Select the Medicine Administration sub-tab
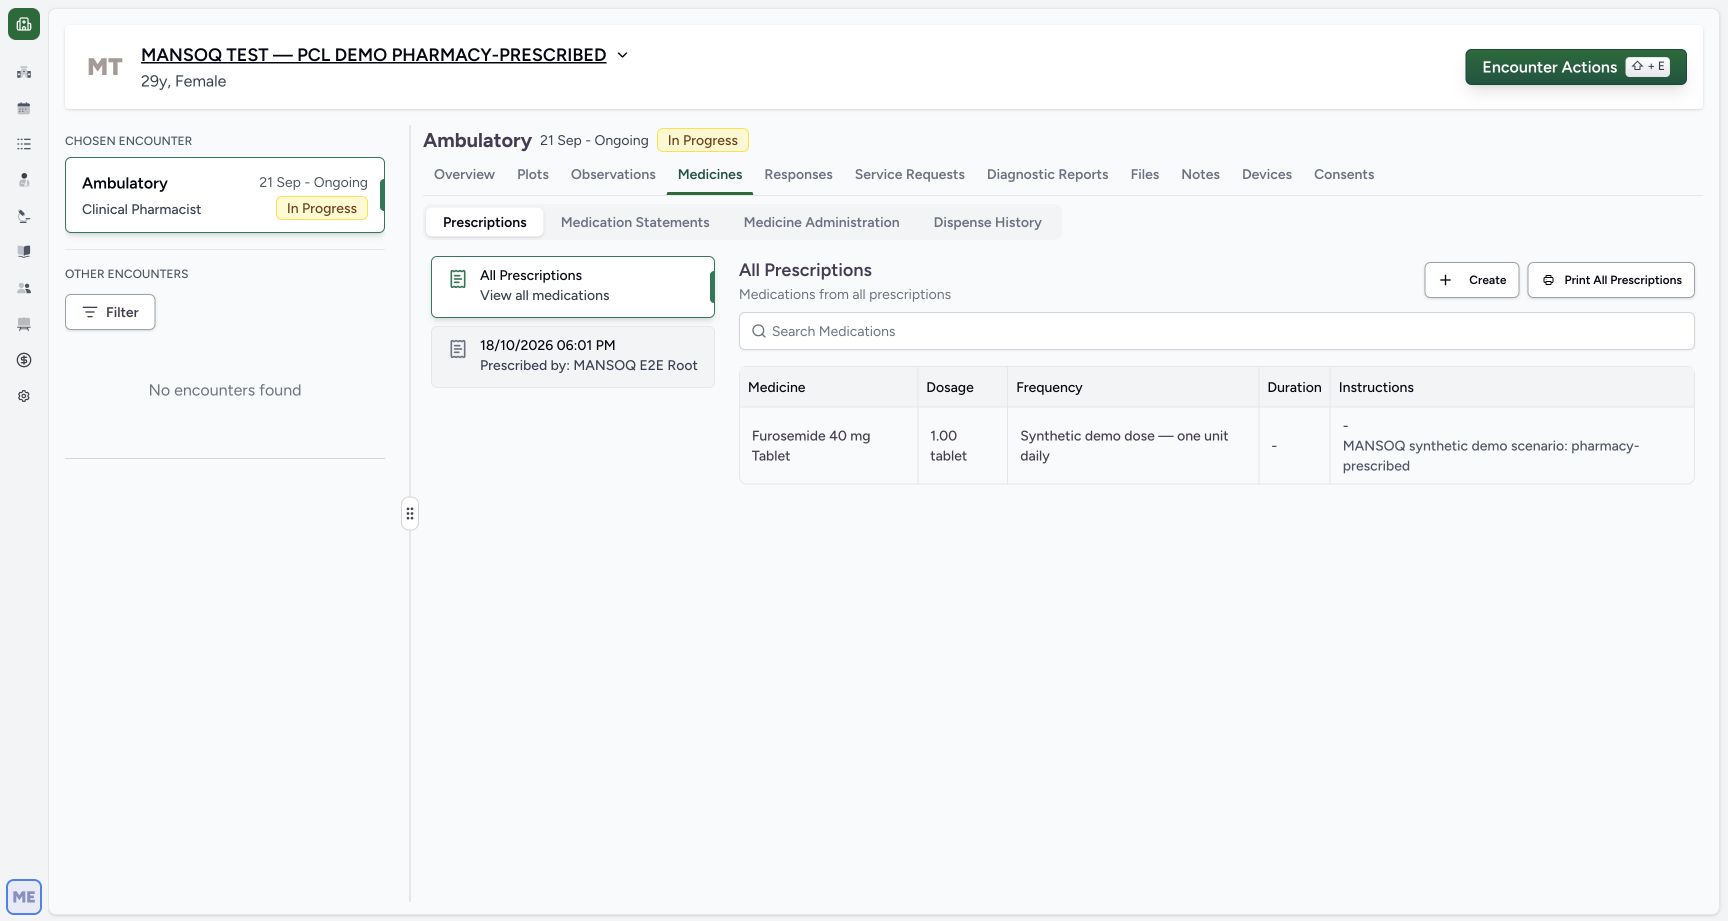Image resolution: width=1728 pixels, height=921 pixels. pos(821,222)
